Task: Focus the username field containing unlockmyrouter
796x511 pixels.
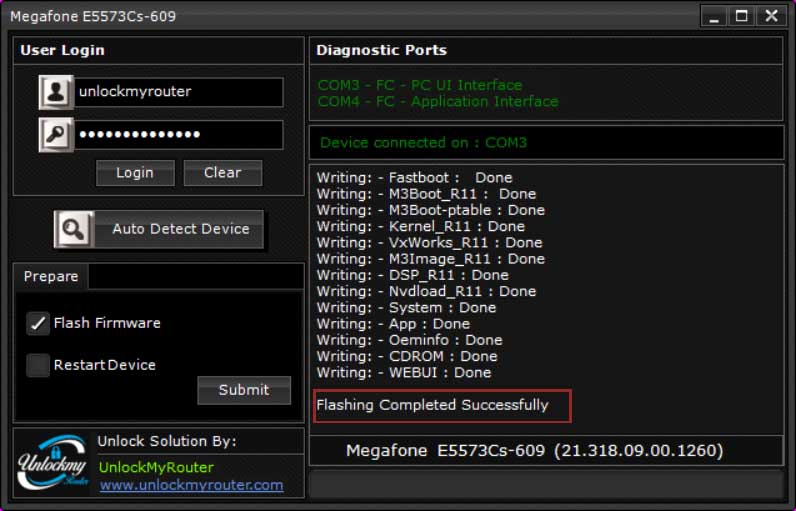Action: pos(179,92)
